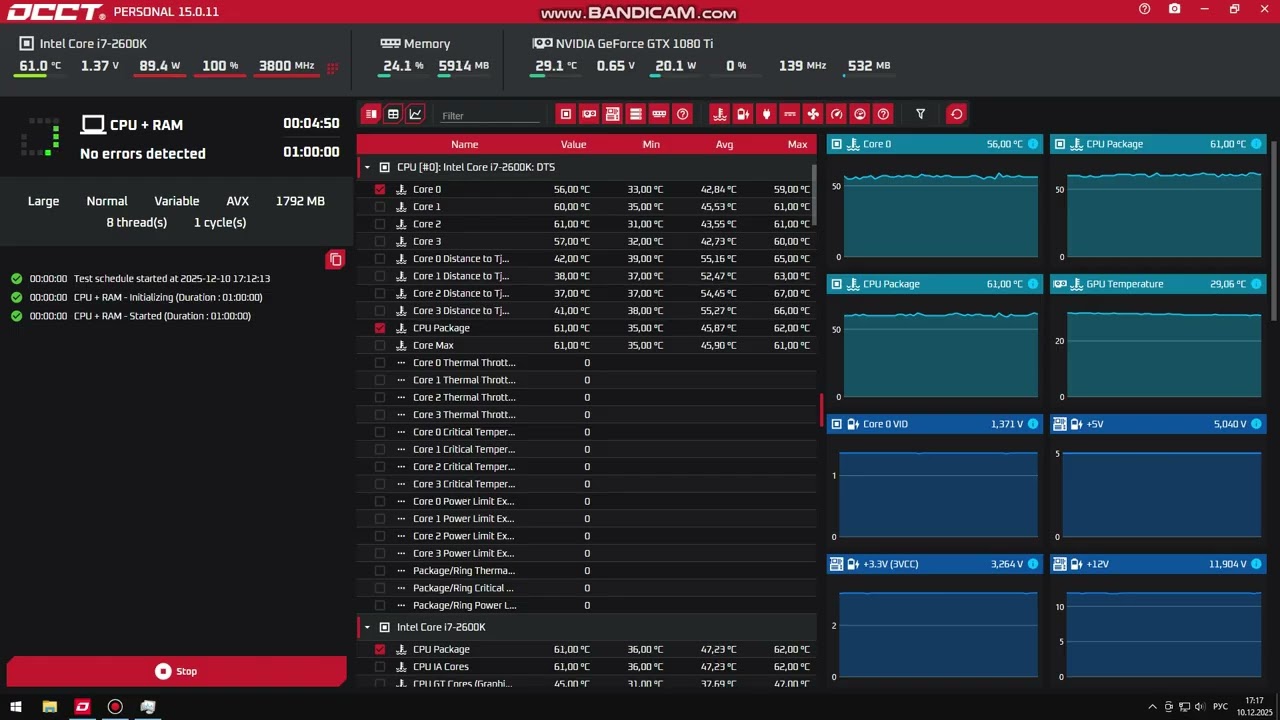Screen dimensions: 1280x720
Task: Switch the РУС keyboard language indicator
Action: point(1220,707)
